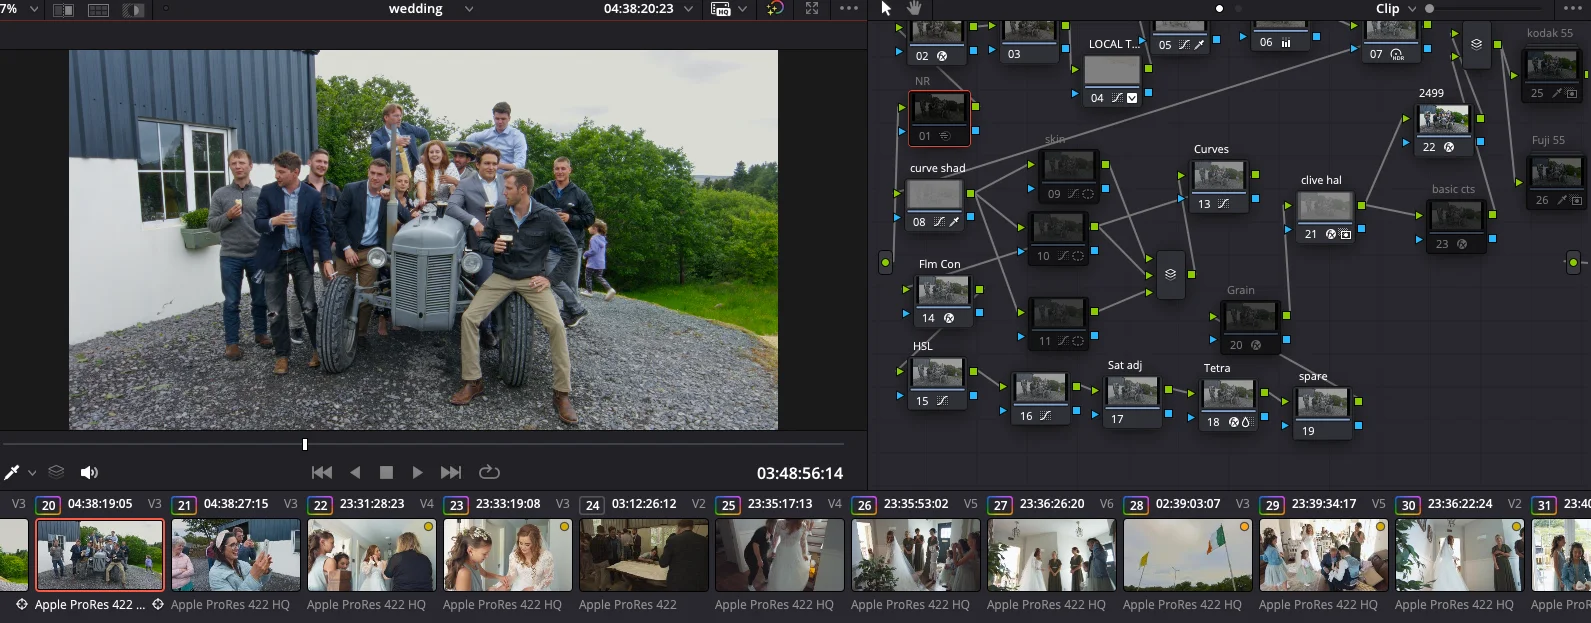Stop playback
The height and width of the screenshot is (623, 1591).
coord(386,472)
